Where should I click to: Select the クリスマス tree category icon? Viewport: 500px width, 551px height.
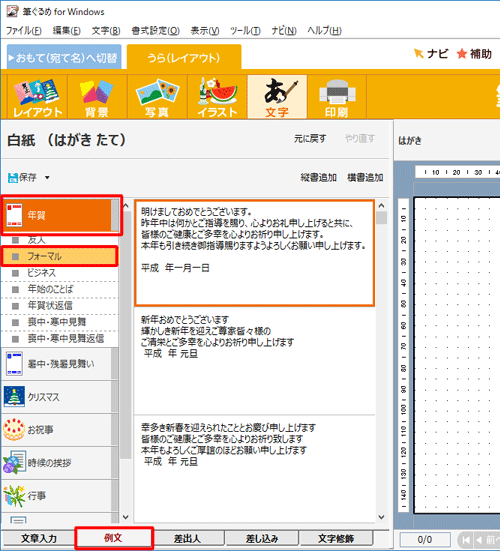click(x=14, y=396)
